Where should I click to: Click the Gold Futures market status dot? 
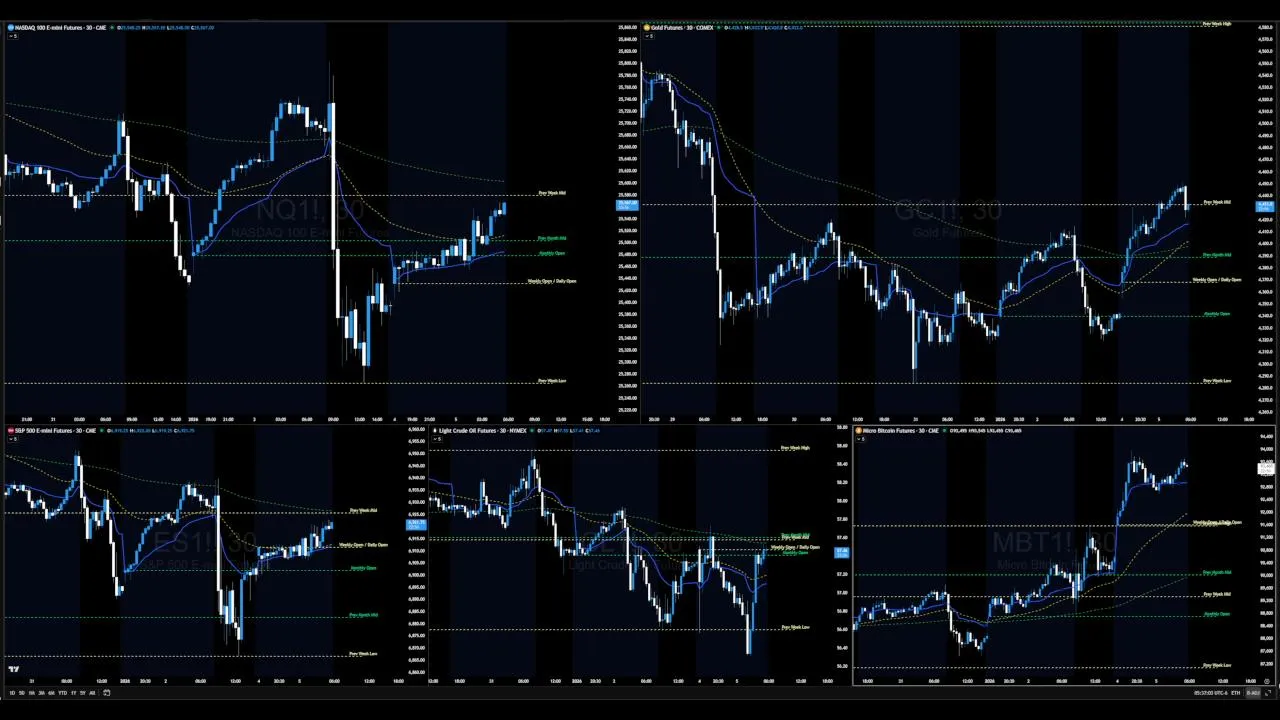coord(719,27)
